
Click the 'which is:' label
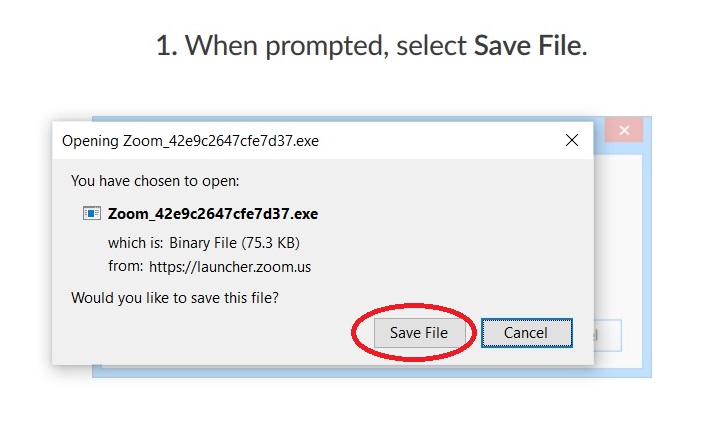[x=135, y=243]
